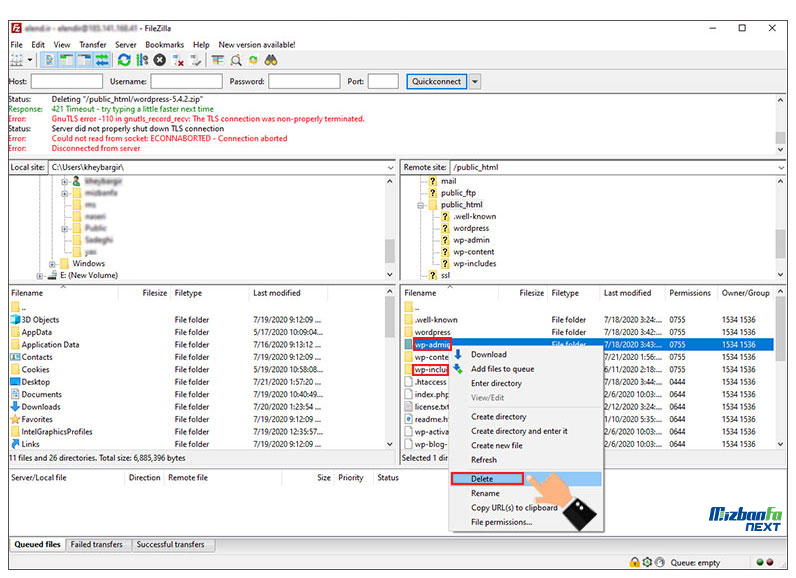Select the Downloads local folder
The image size is (796, 578).
(x=41, y=407)
